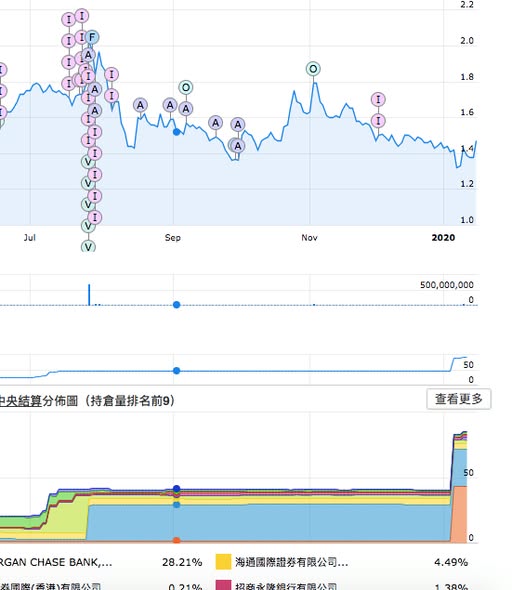Image resolution: width=512 pixels, height=590 pixels.
Task: Click the light blue dot in the stacked area
Action: [x=176, y=505]
